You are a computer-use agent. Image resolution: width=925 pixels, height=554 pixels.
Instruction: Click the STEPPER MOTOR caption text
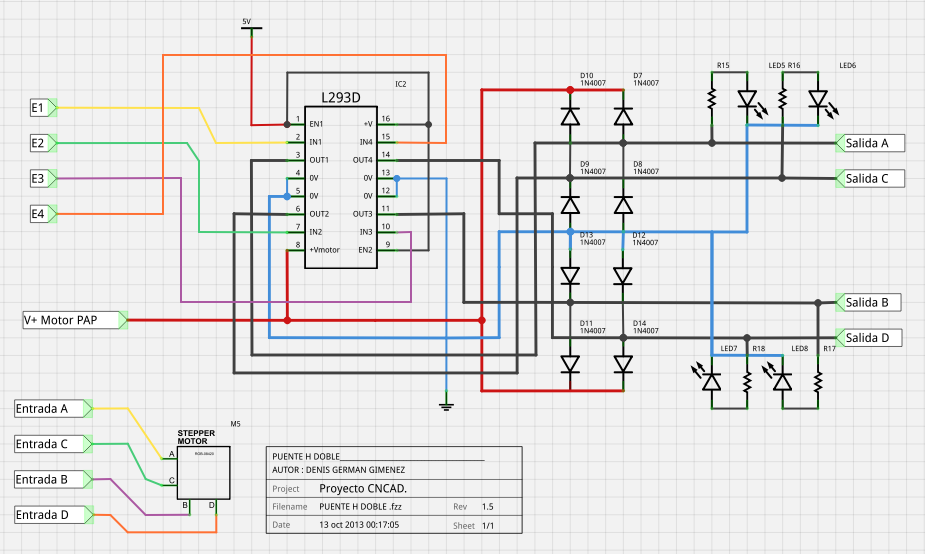(x=196, y=437)
